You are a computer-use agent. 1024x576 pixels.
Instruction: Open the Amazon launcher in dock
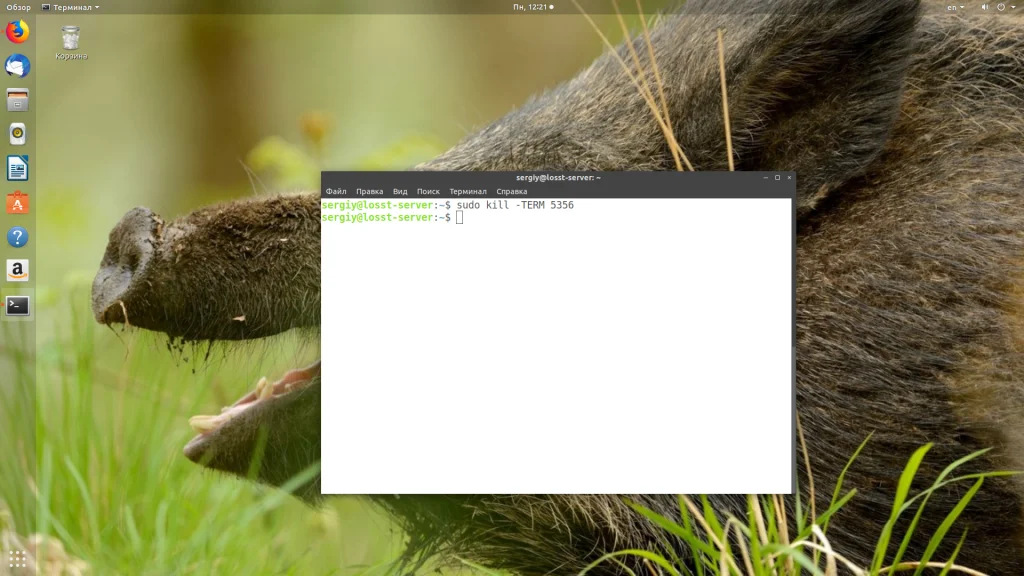(x=18, y=270)
